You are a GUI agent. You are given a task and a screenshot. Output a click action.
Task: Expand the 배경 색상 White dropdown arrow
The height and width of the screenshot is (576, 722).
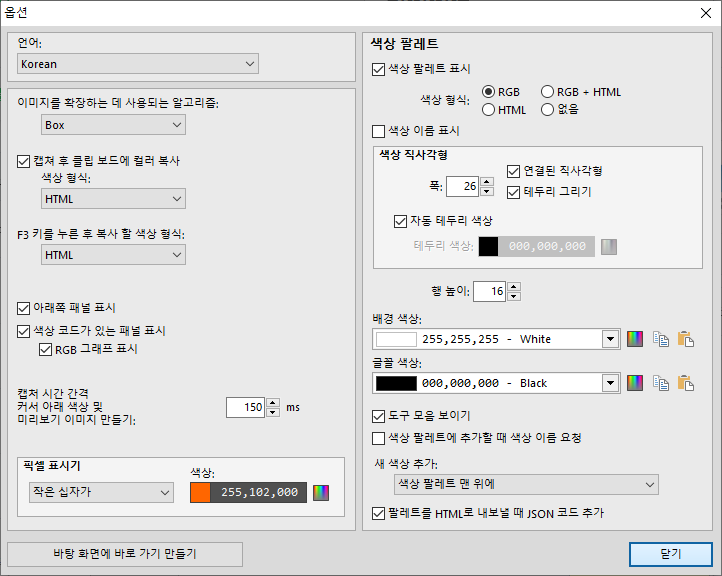610,339
